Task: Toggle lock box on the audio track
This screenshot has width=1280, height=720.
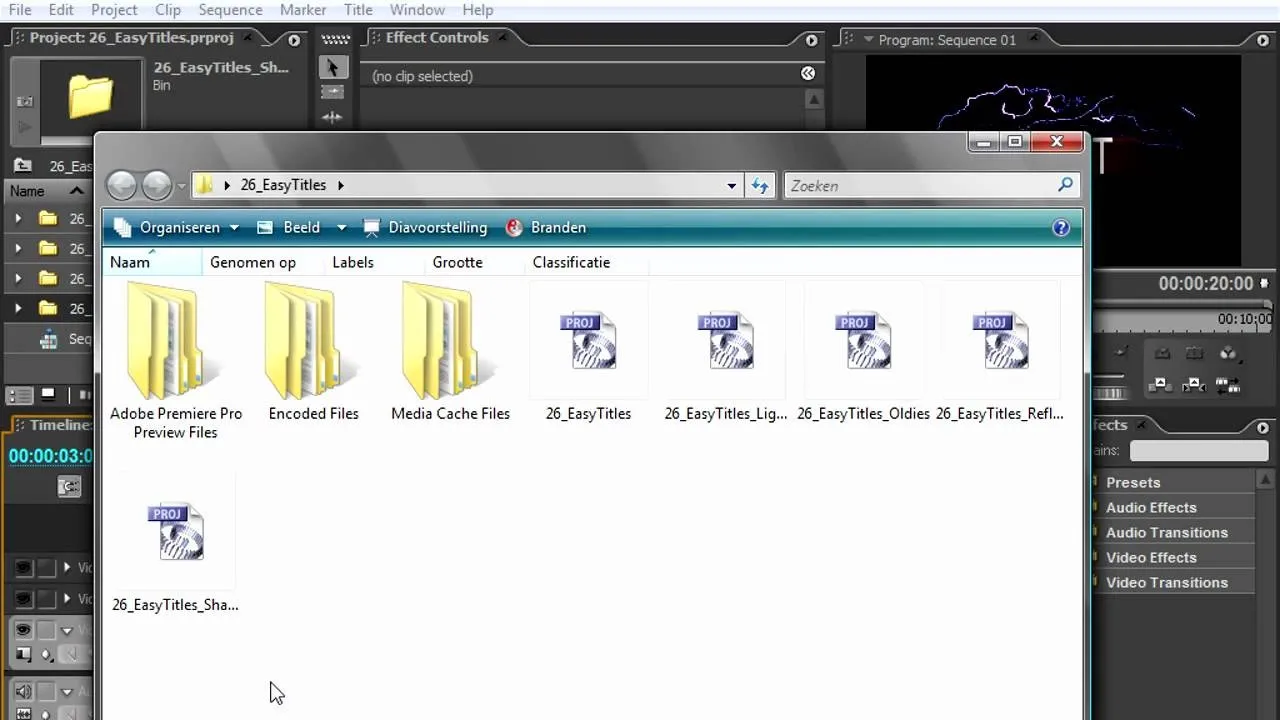Action: click(47, 692)
